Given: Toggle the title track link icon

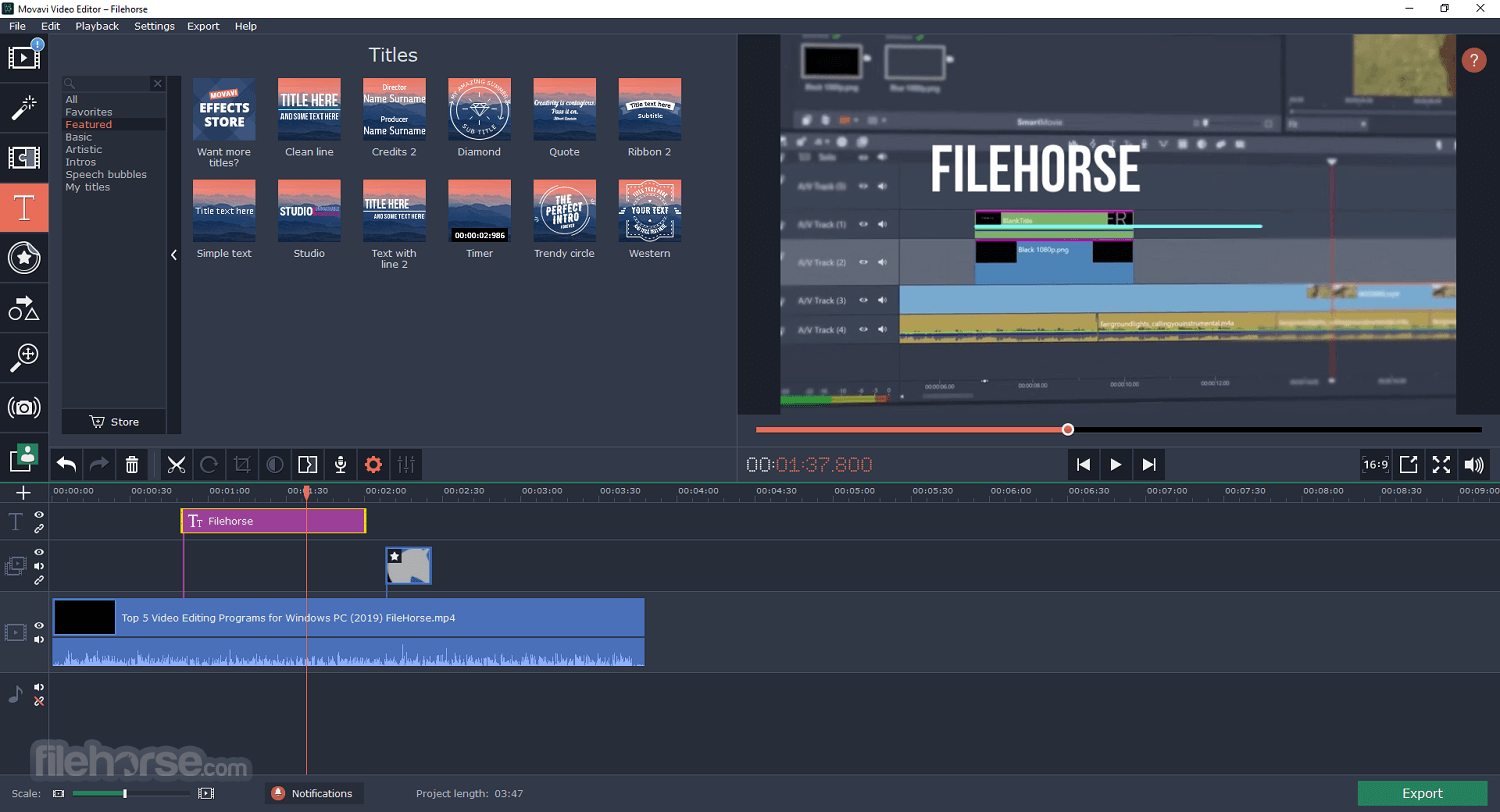Looking at the screenshot, I should [39, 528].
